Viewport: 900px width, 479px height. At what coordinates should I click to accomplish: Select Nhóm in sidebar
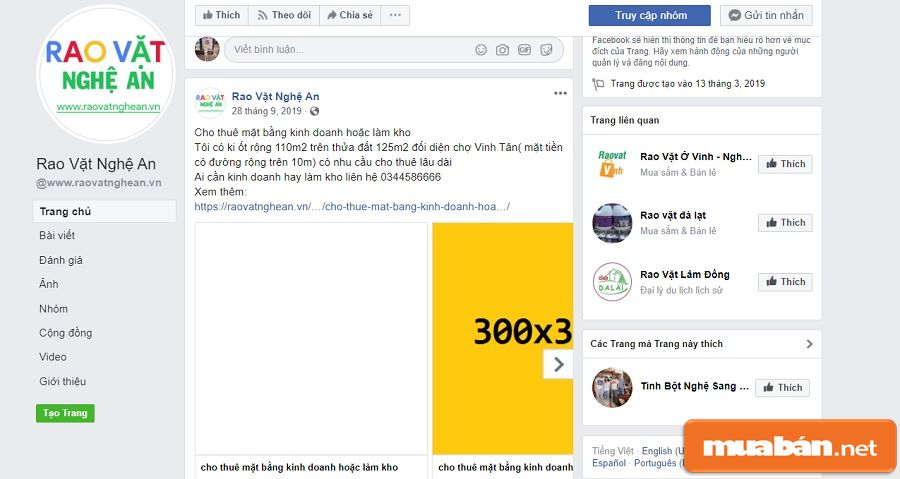click(x=53, y=309)
